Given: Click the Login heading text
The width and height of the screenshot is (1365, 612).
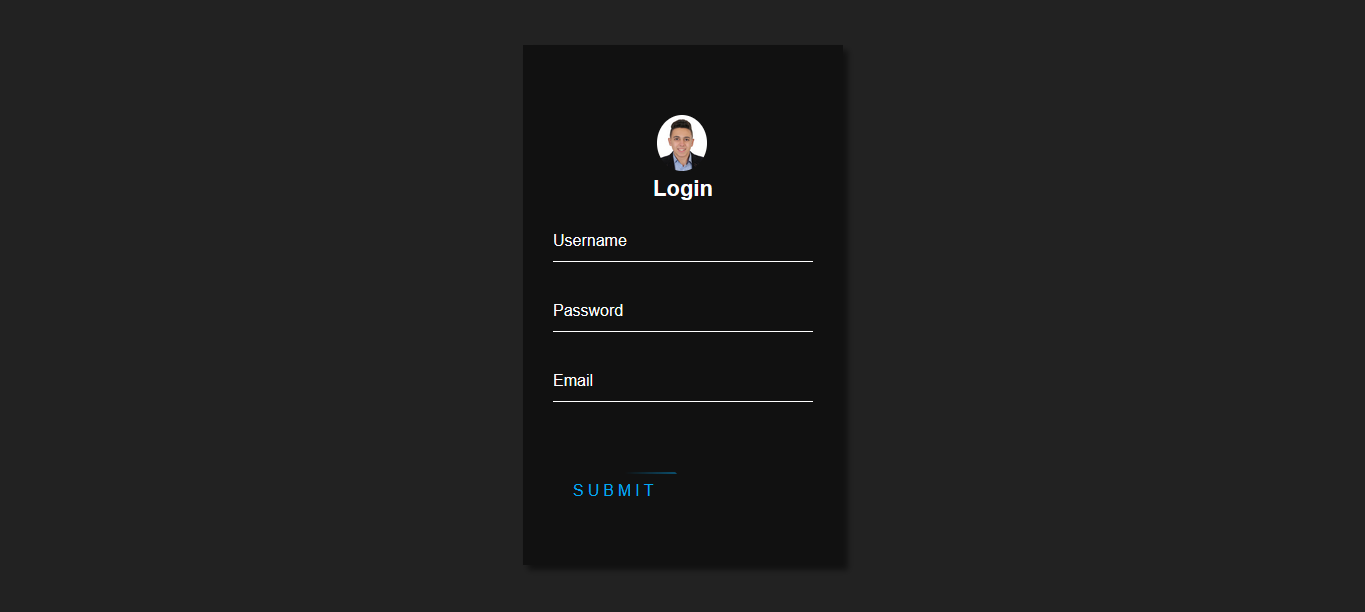Looking at the screenshot, I should [x=683, y=188].
